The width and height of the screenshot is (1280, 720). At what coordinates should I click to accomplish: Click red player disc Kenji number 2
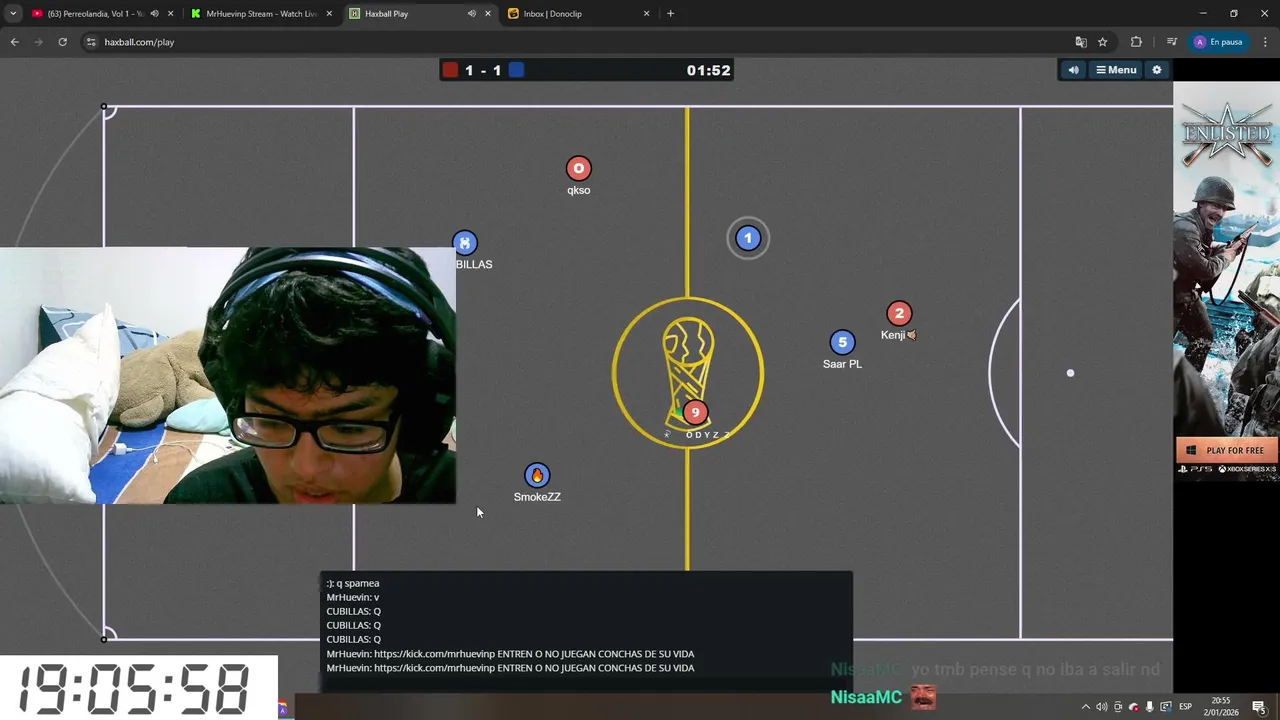pyautogui.click(x=899, y=314)
